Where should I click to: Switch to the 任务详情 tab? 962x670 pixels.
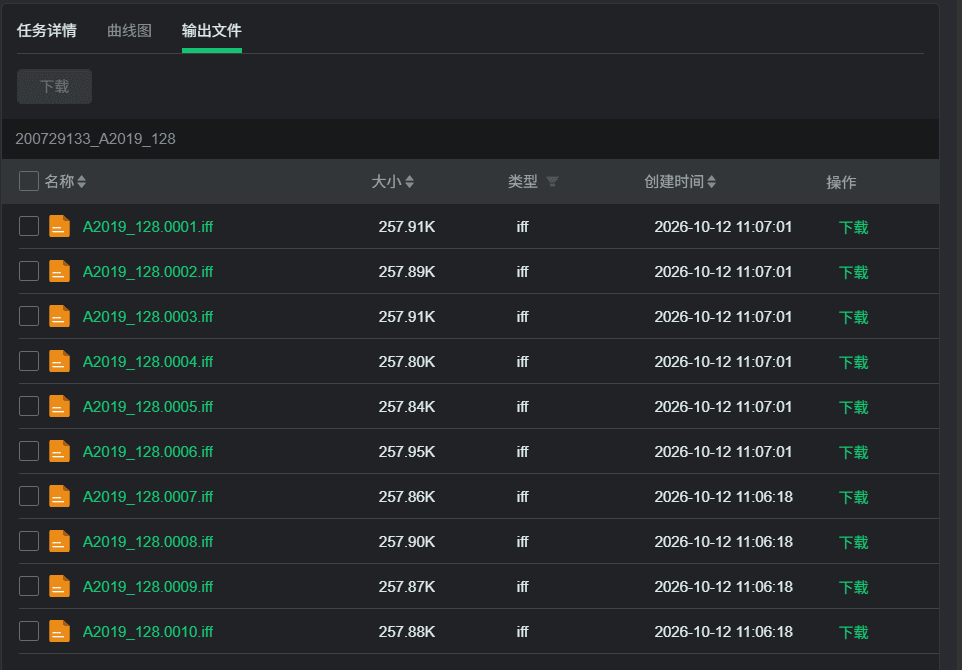click(47, 31)
